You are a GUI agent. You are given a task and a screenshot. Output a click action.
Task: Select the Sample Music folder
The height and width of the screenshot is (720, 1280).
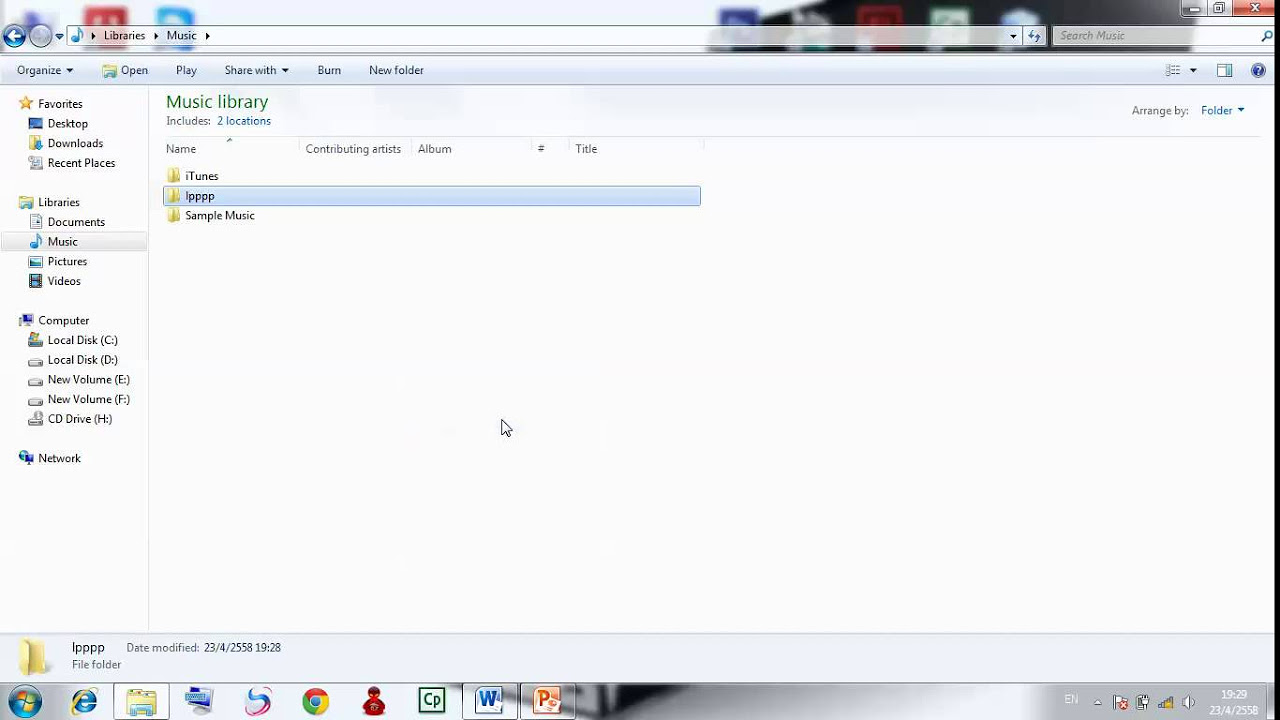click(x=219, y=216)
